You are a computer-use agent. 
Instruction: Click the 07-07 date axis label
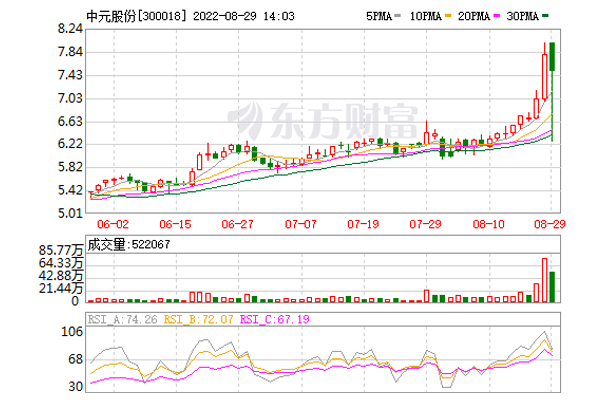pos(301,225)
